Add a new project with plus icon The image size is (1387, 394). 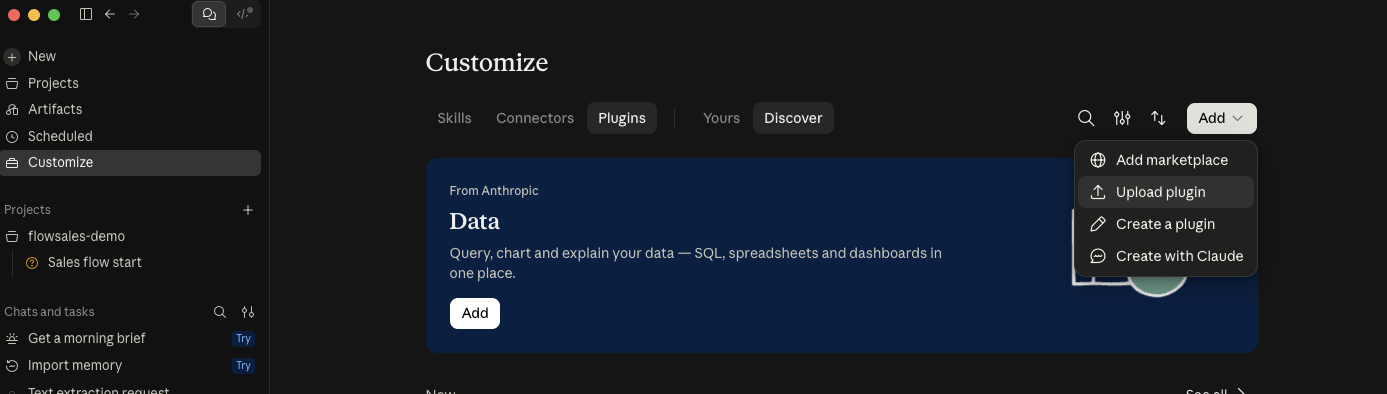point(248,210)
